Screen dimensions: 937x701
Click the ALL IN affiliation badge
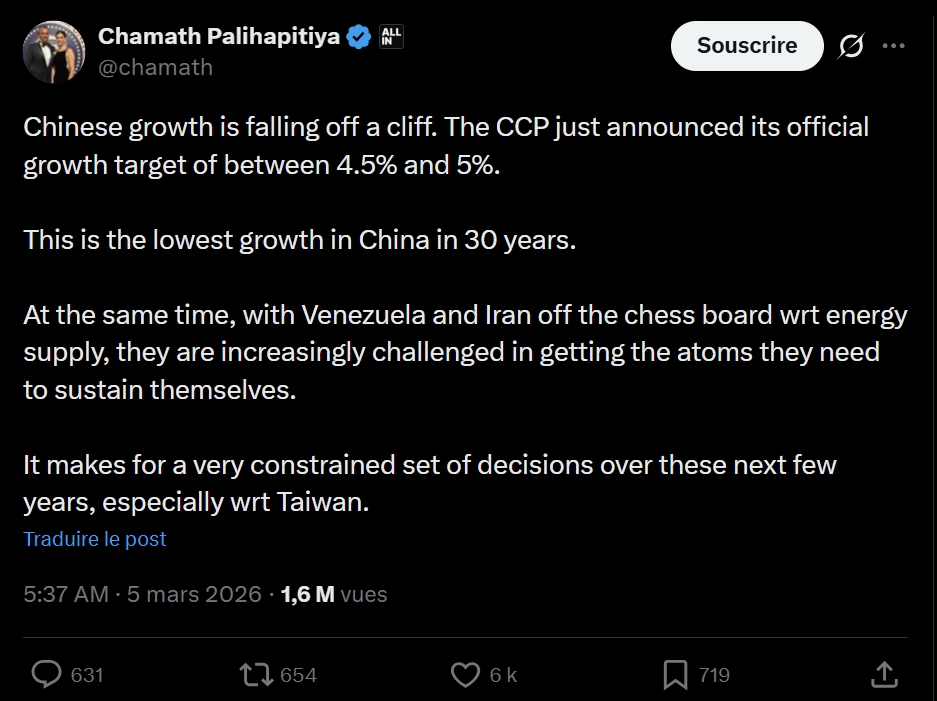tap(391, 38)
